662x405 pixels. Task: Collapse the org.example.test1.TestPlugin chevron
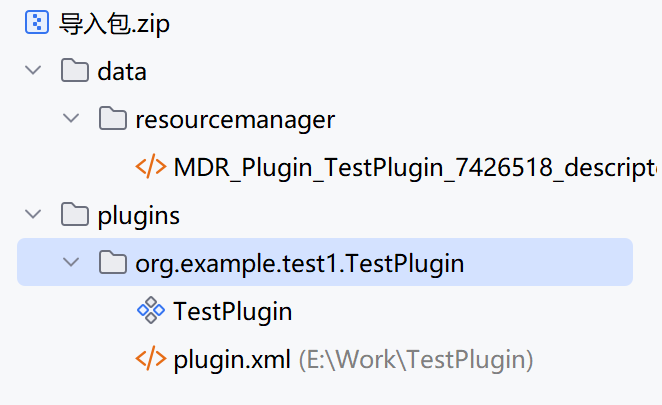pos(71,262)
